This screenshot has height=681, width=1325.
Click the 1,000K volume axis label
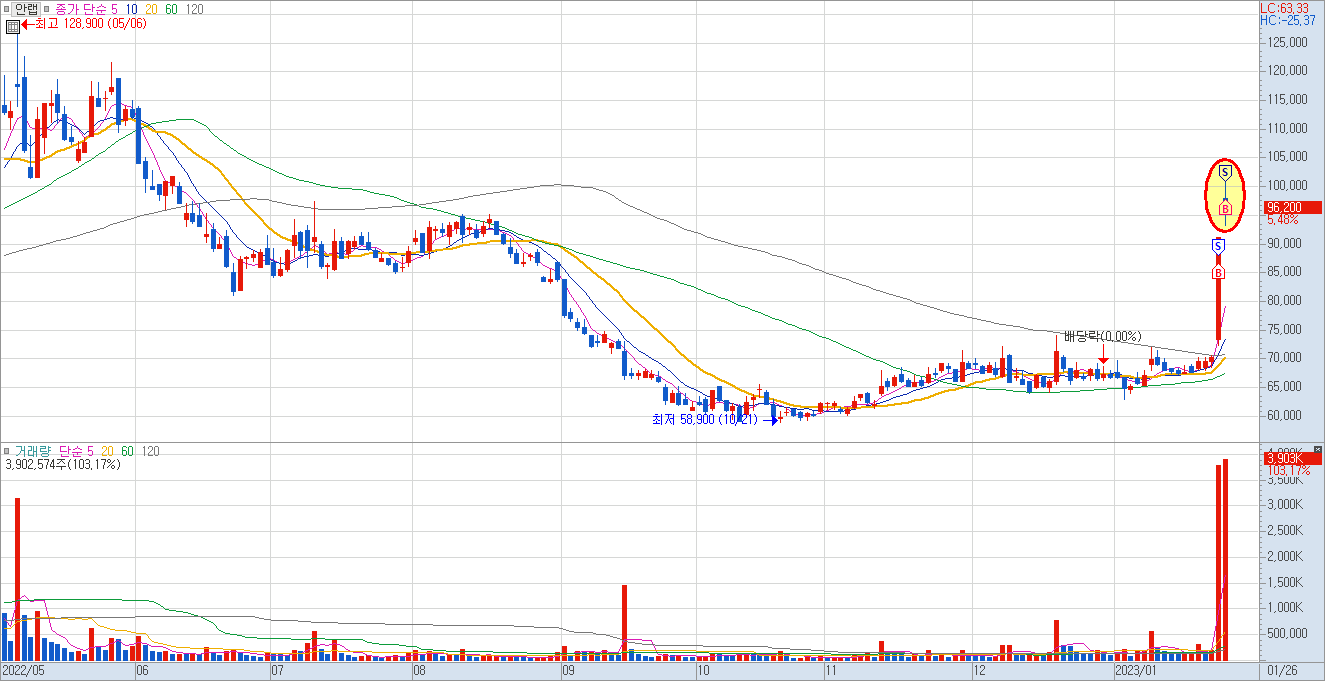click(1286, 607)
